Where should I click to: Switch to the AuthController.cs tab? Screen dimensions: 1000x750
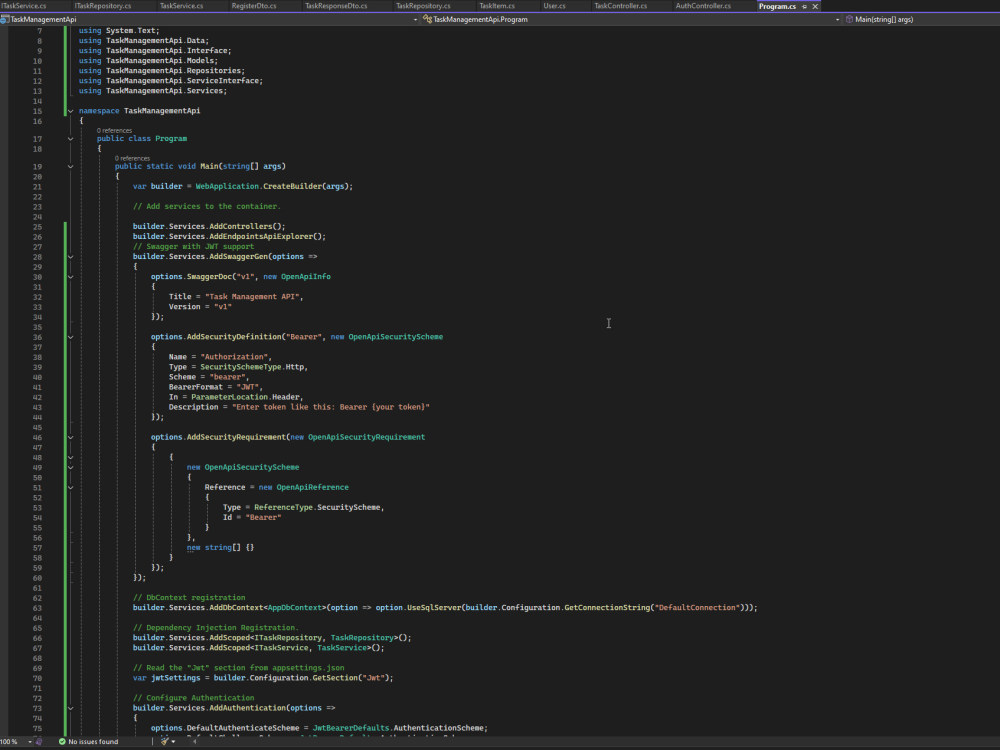click(x=703, y=6)
